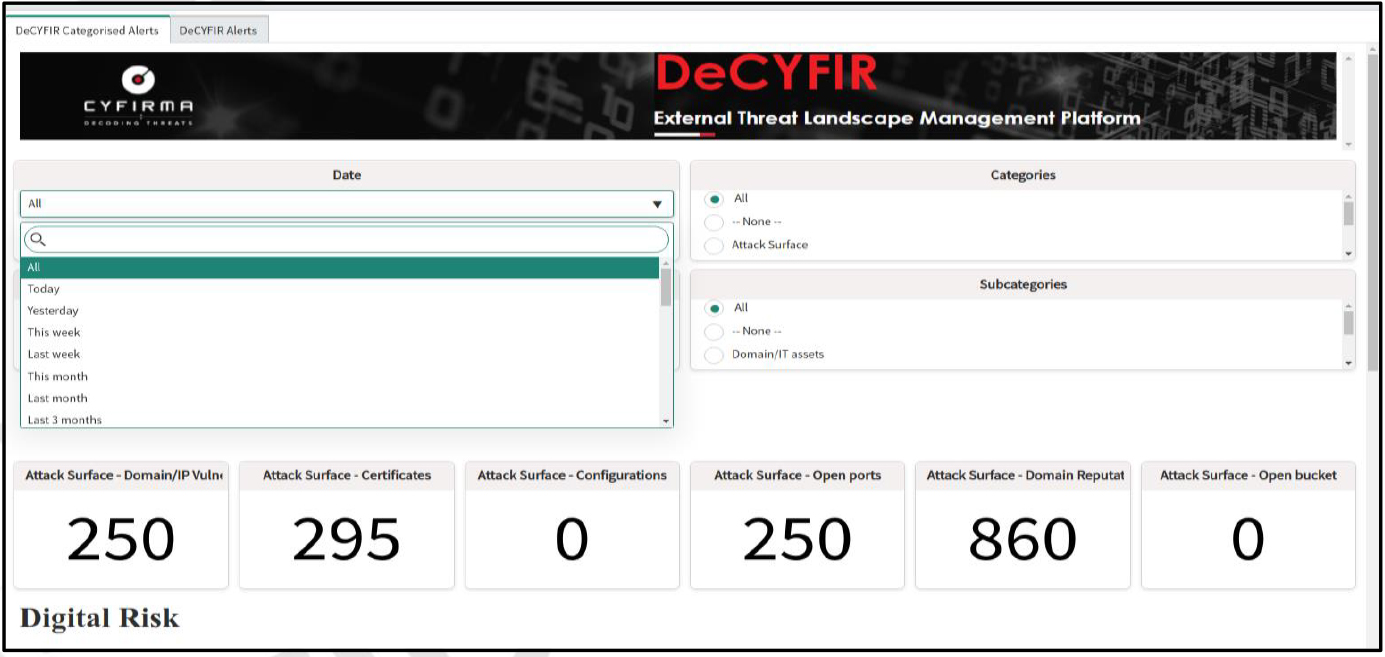Screen dimensions: 1385x657
Task: Click the 860 value on the Domain Reputation card
Action: click(x=1023, y=540)
